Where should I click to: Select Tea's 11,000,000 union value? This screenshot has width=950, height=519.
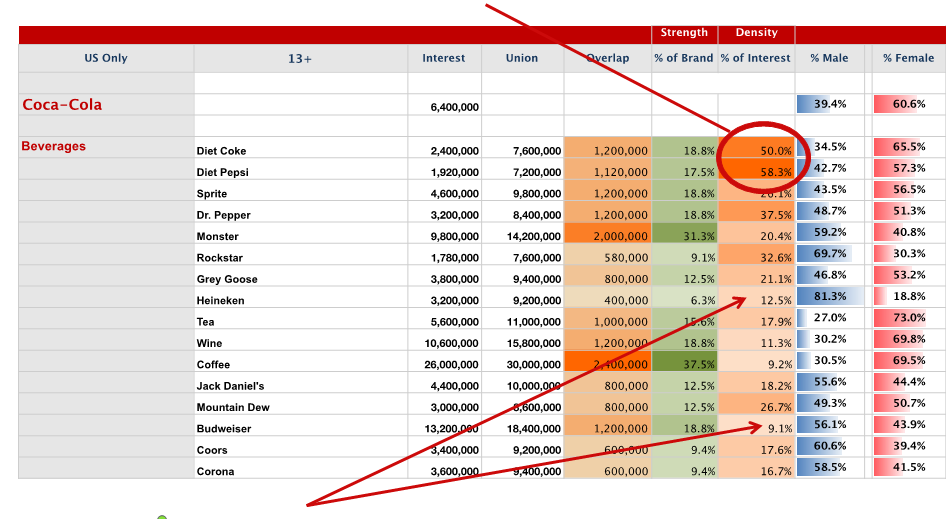pos(534,322)
